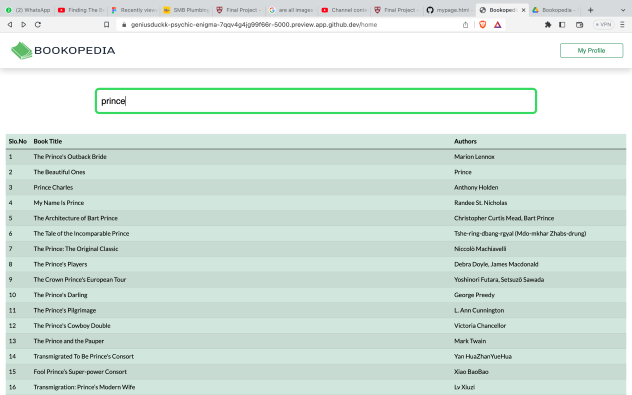This screenshot has width=632, height=395.
Task: Select The Prince's Darling title
Action: (60, 295)
